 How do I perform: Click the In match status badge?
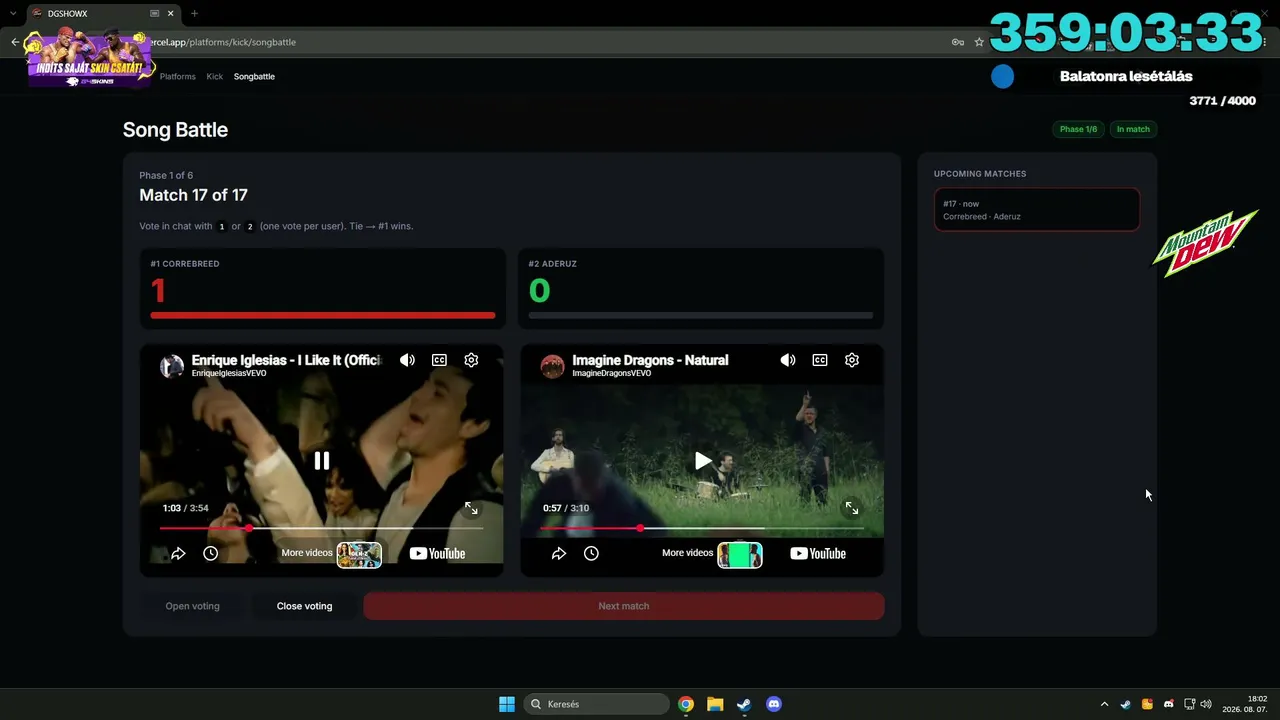pos(1133,129)
